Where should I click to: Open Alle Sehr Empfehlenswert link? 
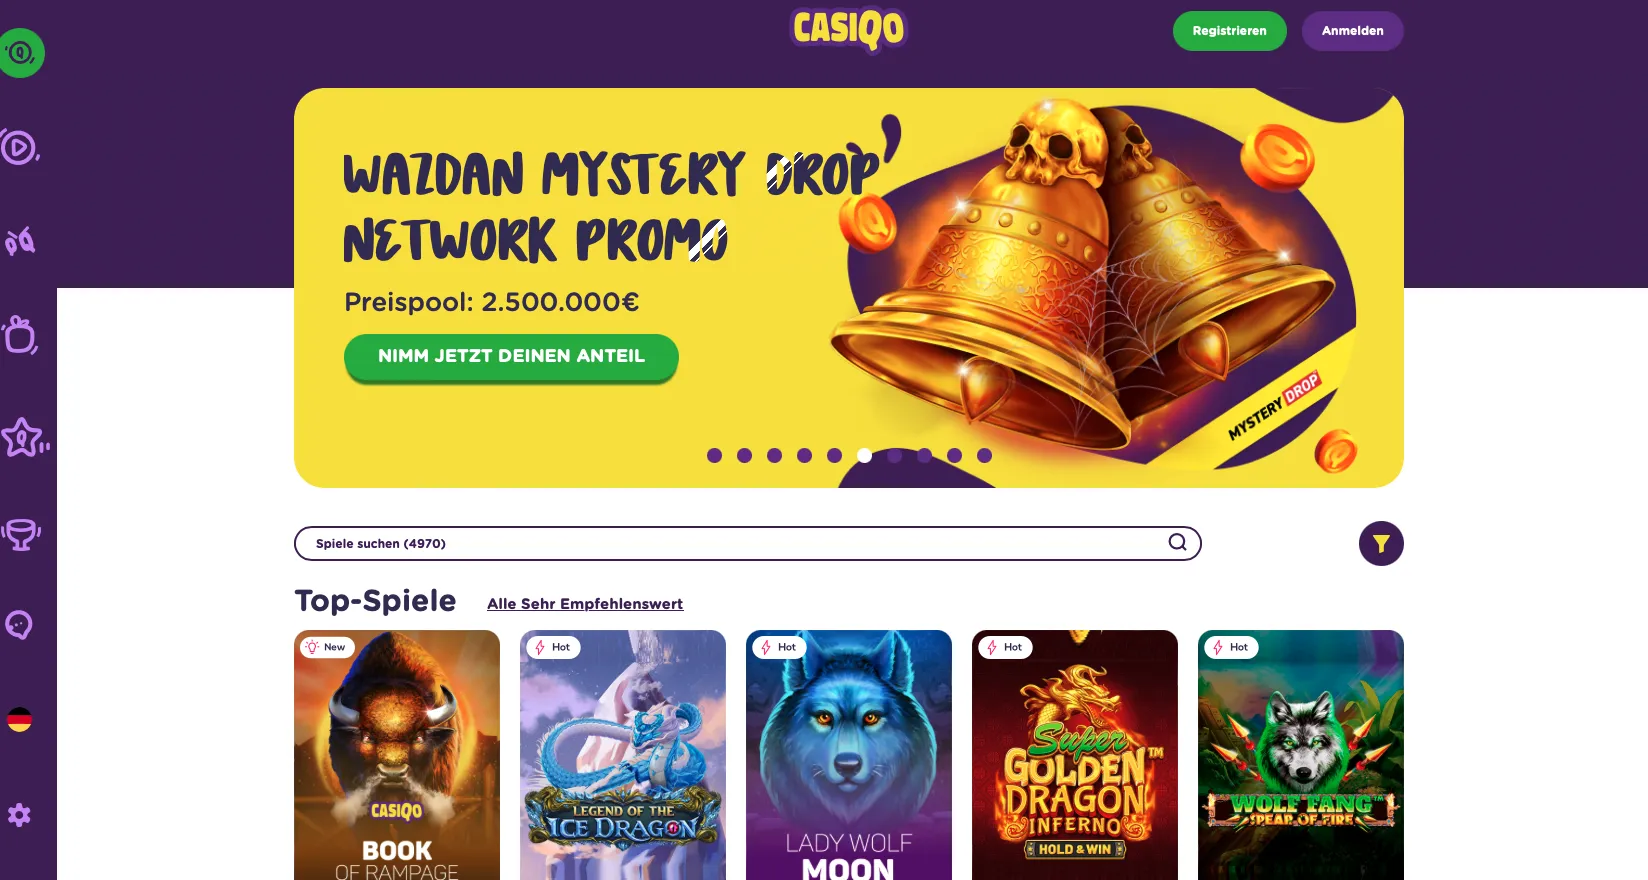click(585, 604)
